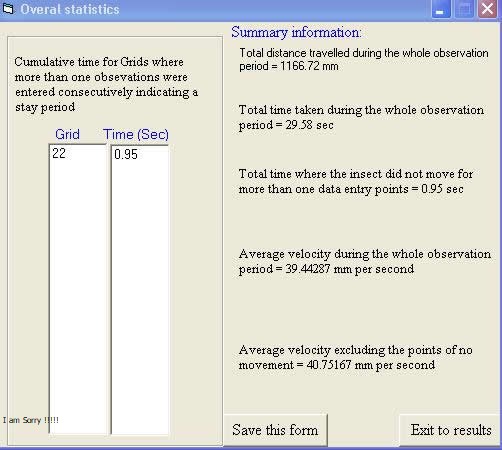The image size is (502, 450).
Task: Click the Summary information heading
Action: pyautogui.click(x=296, y=32)
